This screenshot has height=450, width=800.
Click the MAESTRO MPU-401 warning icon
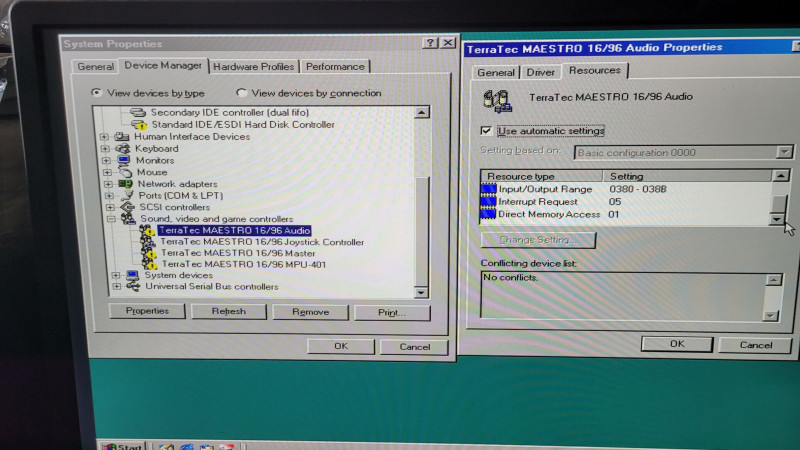click(150, 264)
